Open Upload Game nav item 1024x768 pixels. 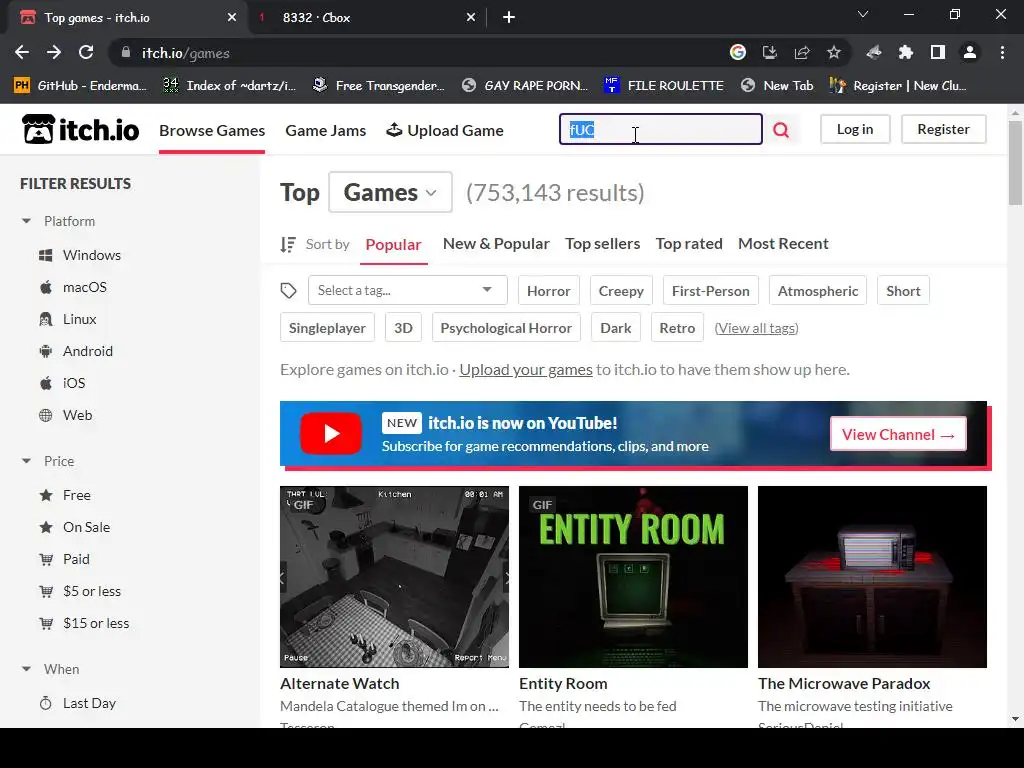tap(445, 131)
